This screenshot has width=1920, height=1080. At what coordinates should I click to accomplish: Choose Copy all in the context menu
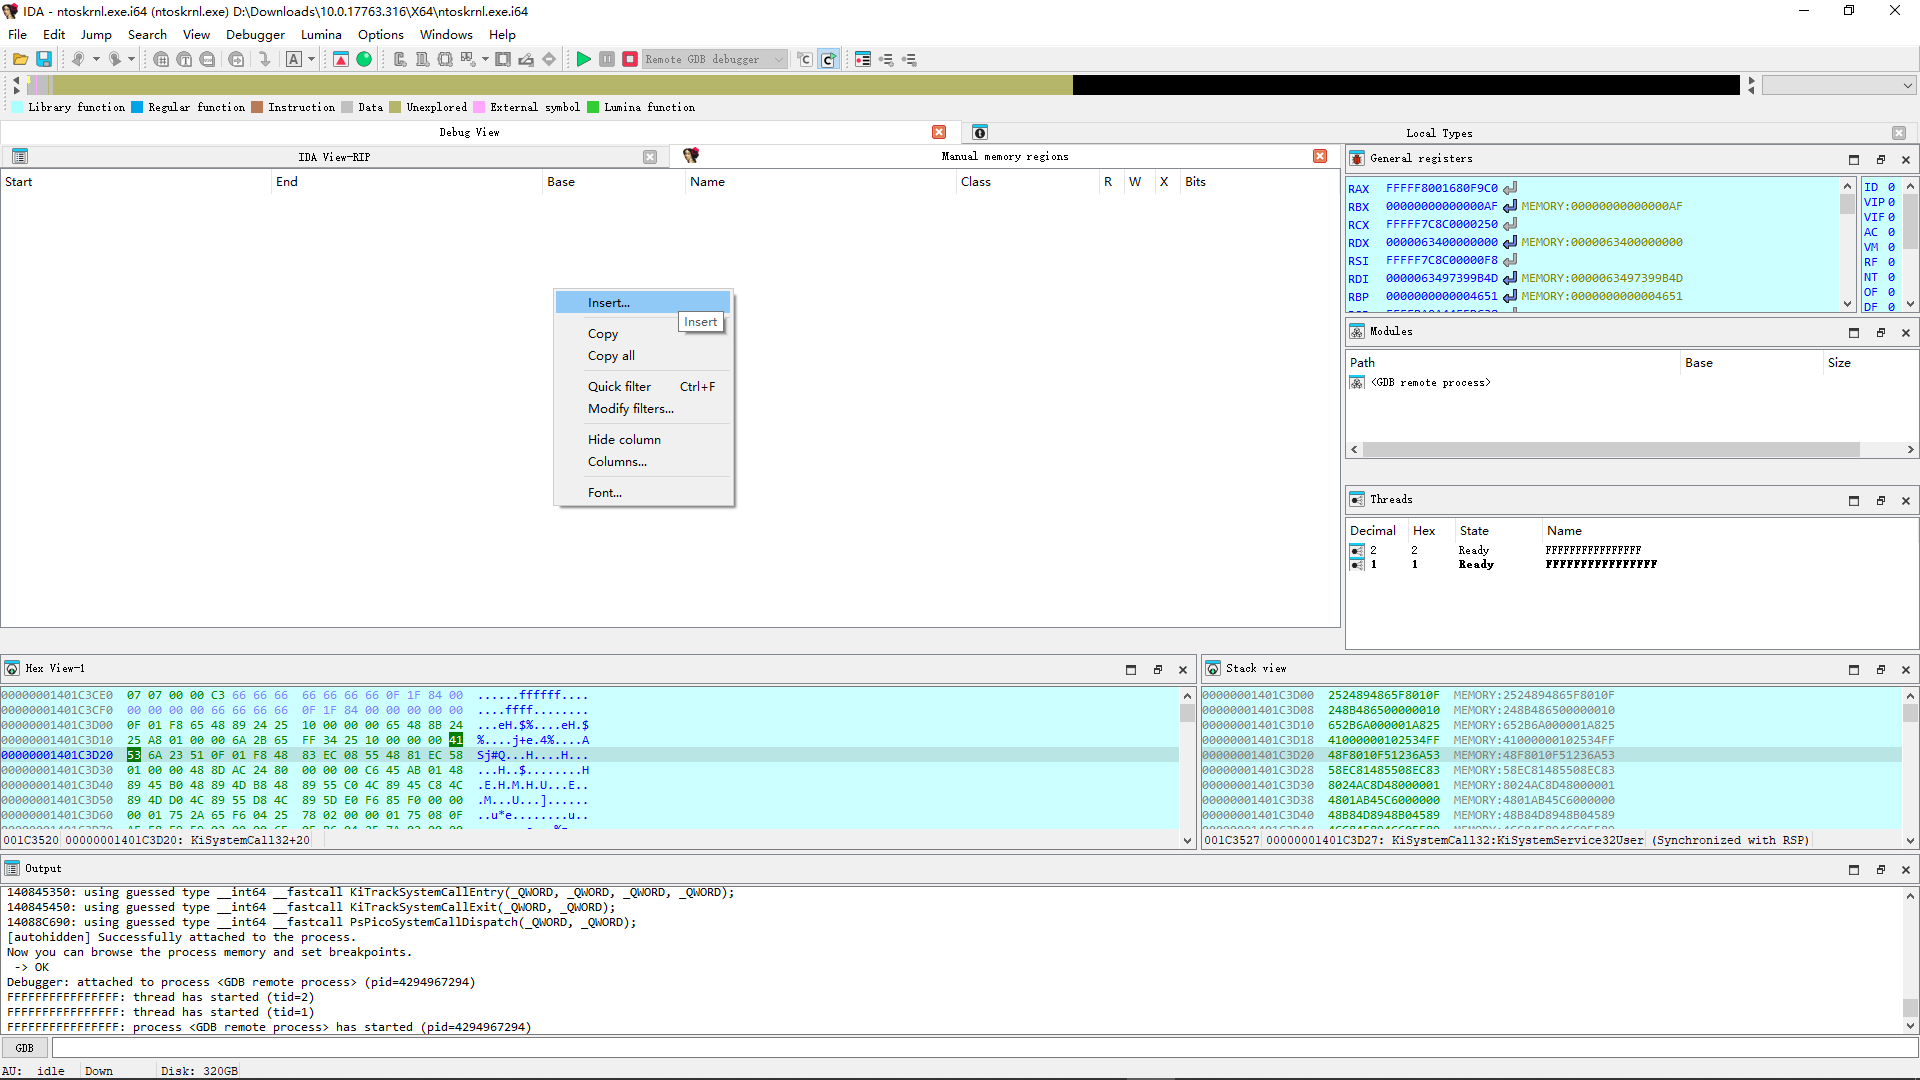(611, 355)
